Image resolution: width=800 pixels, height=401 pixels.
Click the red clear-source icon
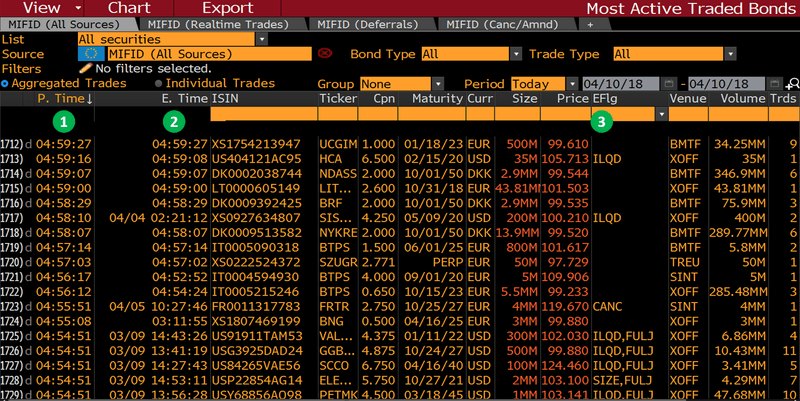pos(323,54)
